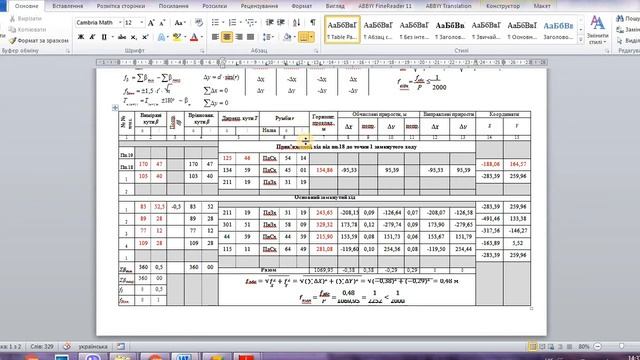The width and height of the screenshot is (640, 360).
Task: Toggle the pilcrow show-formatting marks button
Action: pos(313,23)
